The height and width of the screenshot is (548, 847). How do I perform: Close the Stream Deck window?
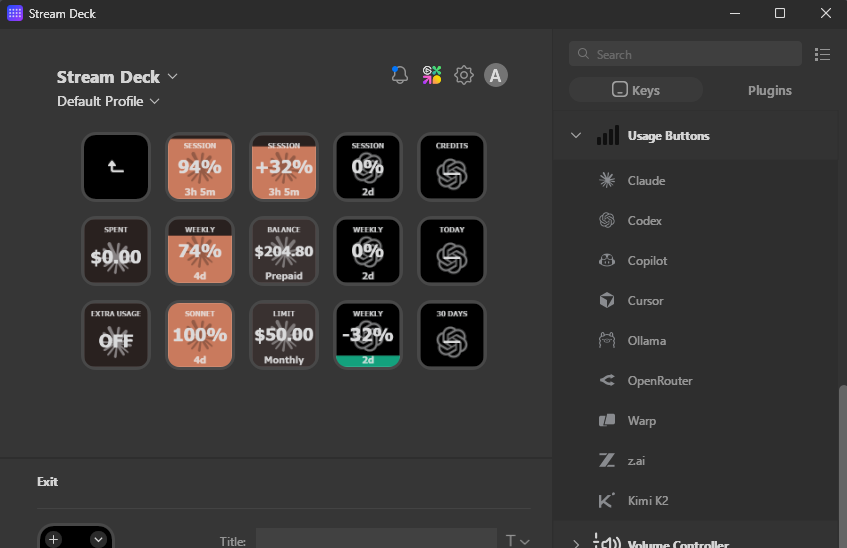click(x=825, y=14)
